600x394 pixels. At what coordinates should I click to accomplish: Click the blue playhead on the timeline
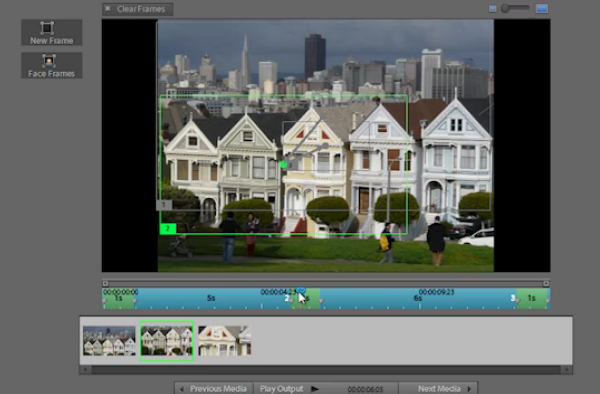click(301, 291)
